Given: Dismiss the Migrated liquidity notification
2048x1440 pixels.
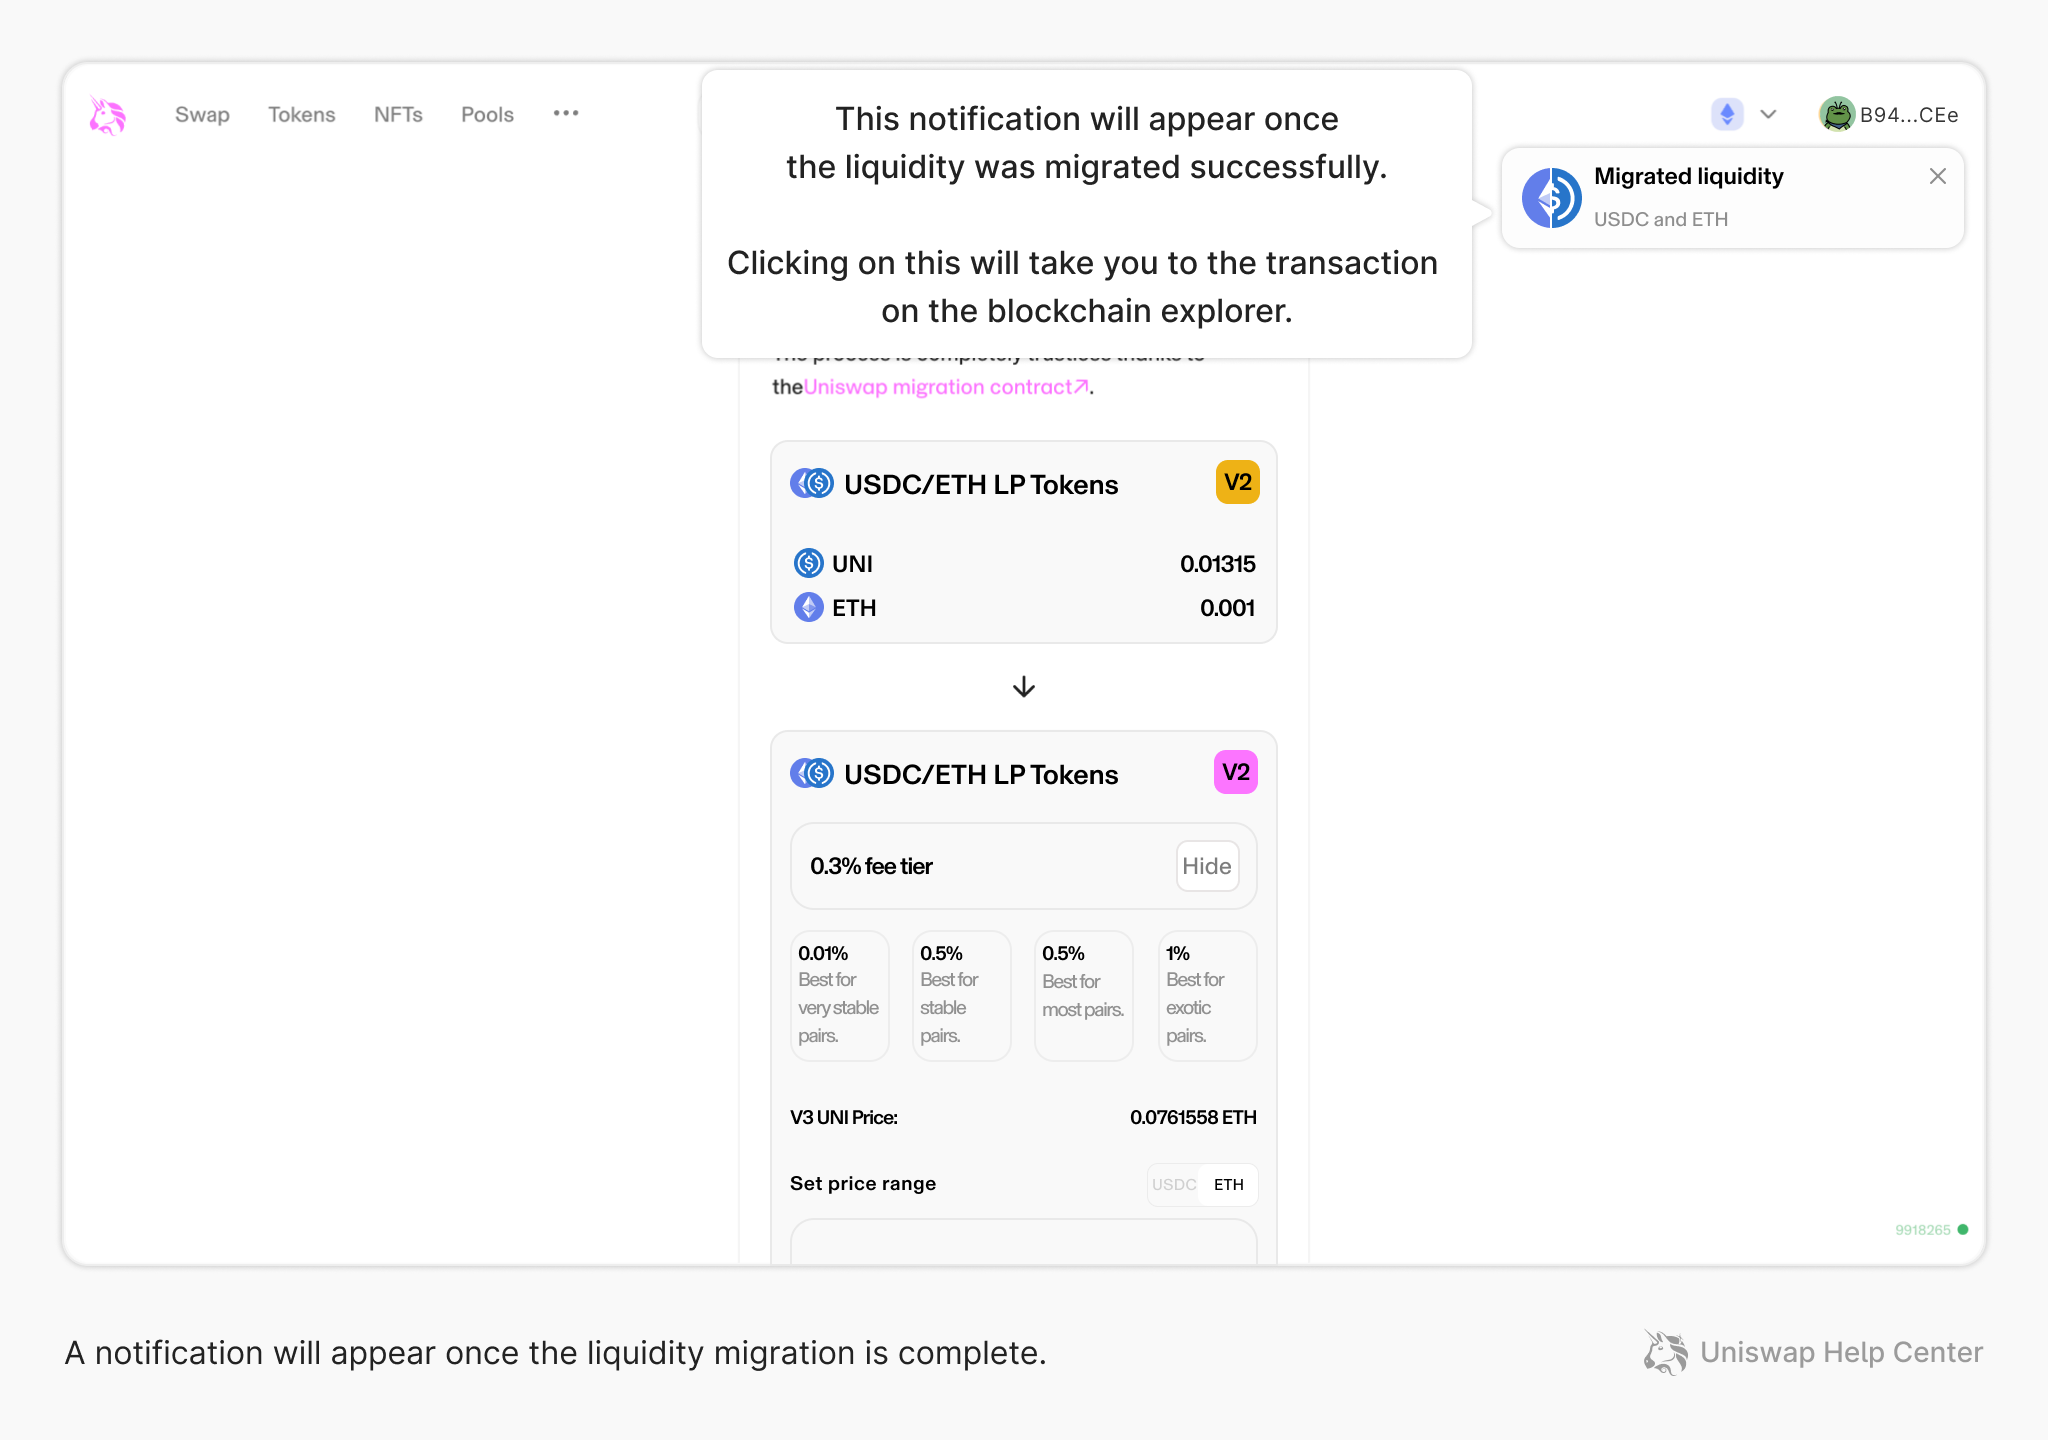Looking at the screenshot, I should 1938,176.
